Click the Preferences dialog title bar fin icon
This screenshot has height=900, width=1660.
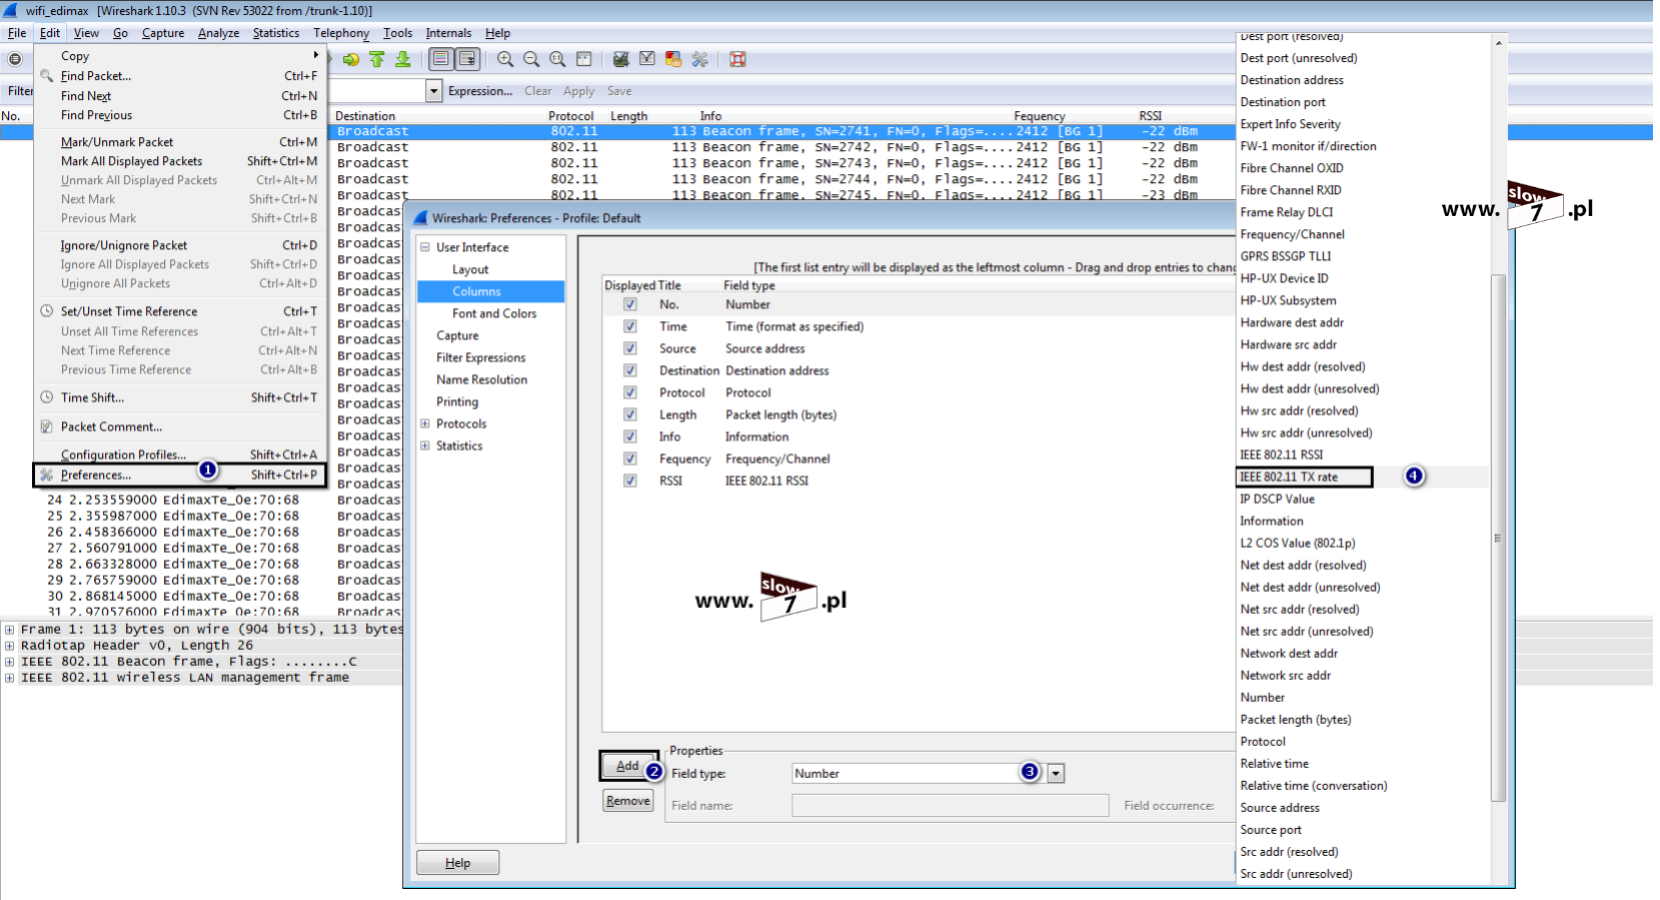421,217
